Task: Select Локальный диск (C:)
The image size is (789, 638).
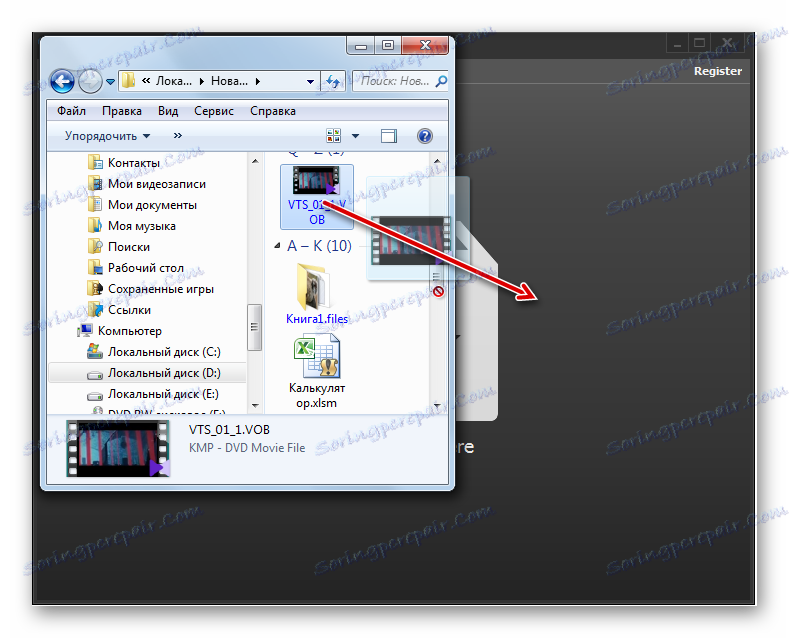Action: click(x=164, y=352)
